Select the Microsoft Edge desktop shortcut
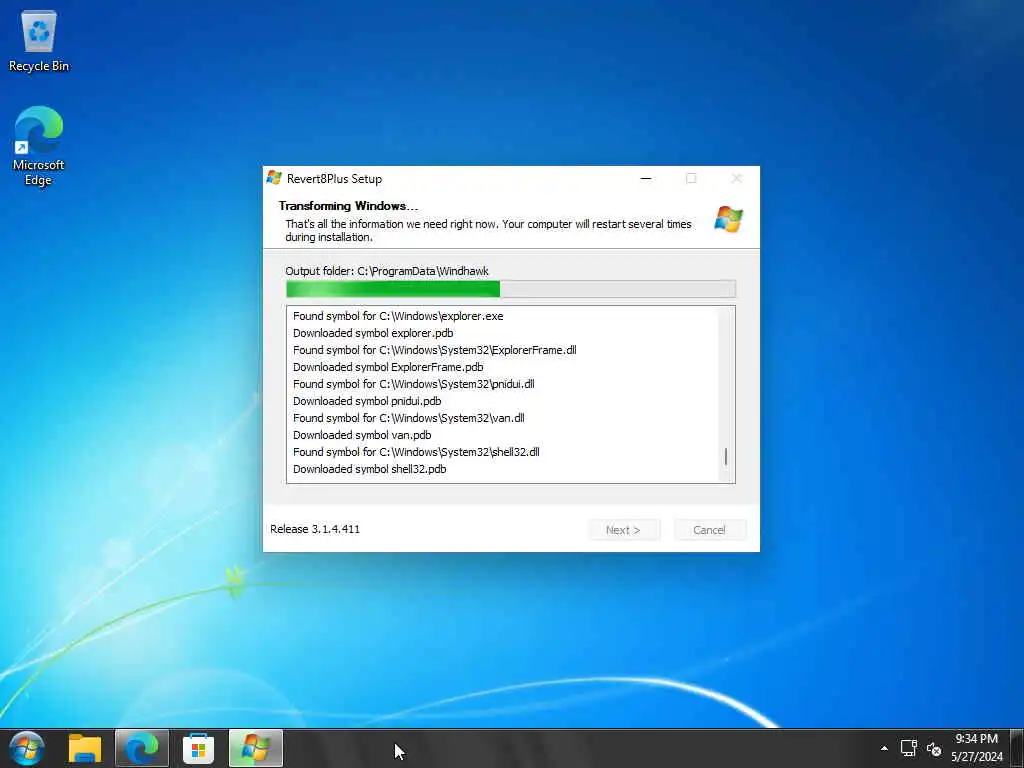1024x768 pixels. tap(38, 146)
